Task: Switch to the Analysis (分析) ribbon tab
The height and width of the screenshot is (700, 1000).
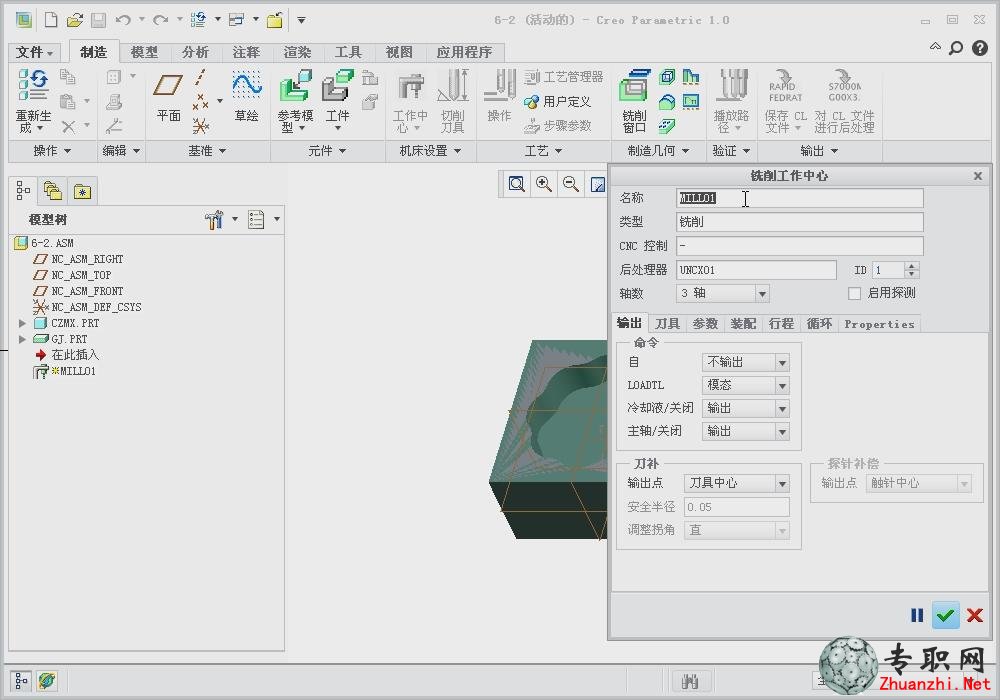Action: point(195,52)
